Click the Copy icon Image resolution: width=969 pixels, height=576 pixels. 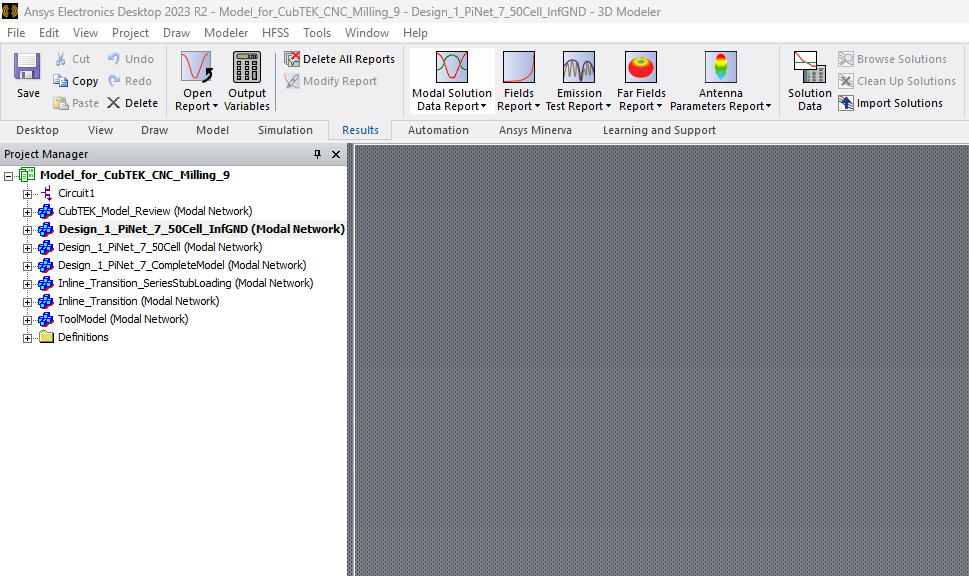[61, 81]
